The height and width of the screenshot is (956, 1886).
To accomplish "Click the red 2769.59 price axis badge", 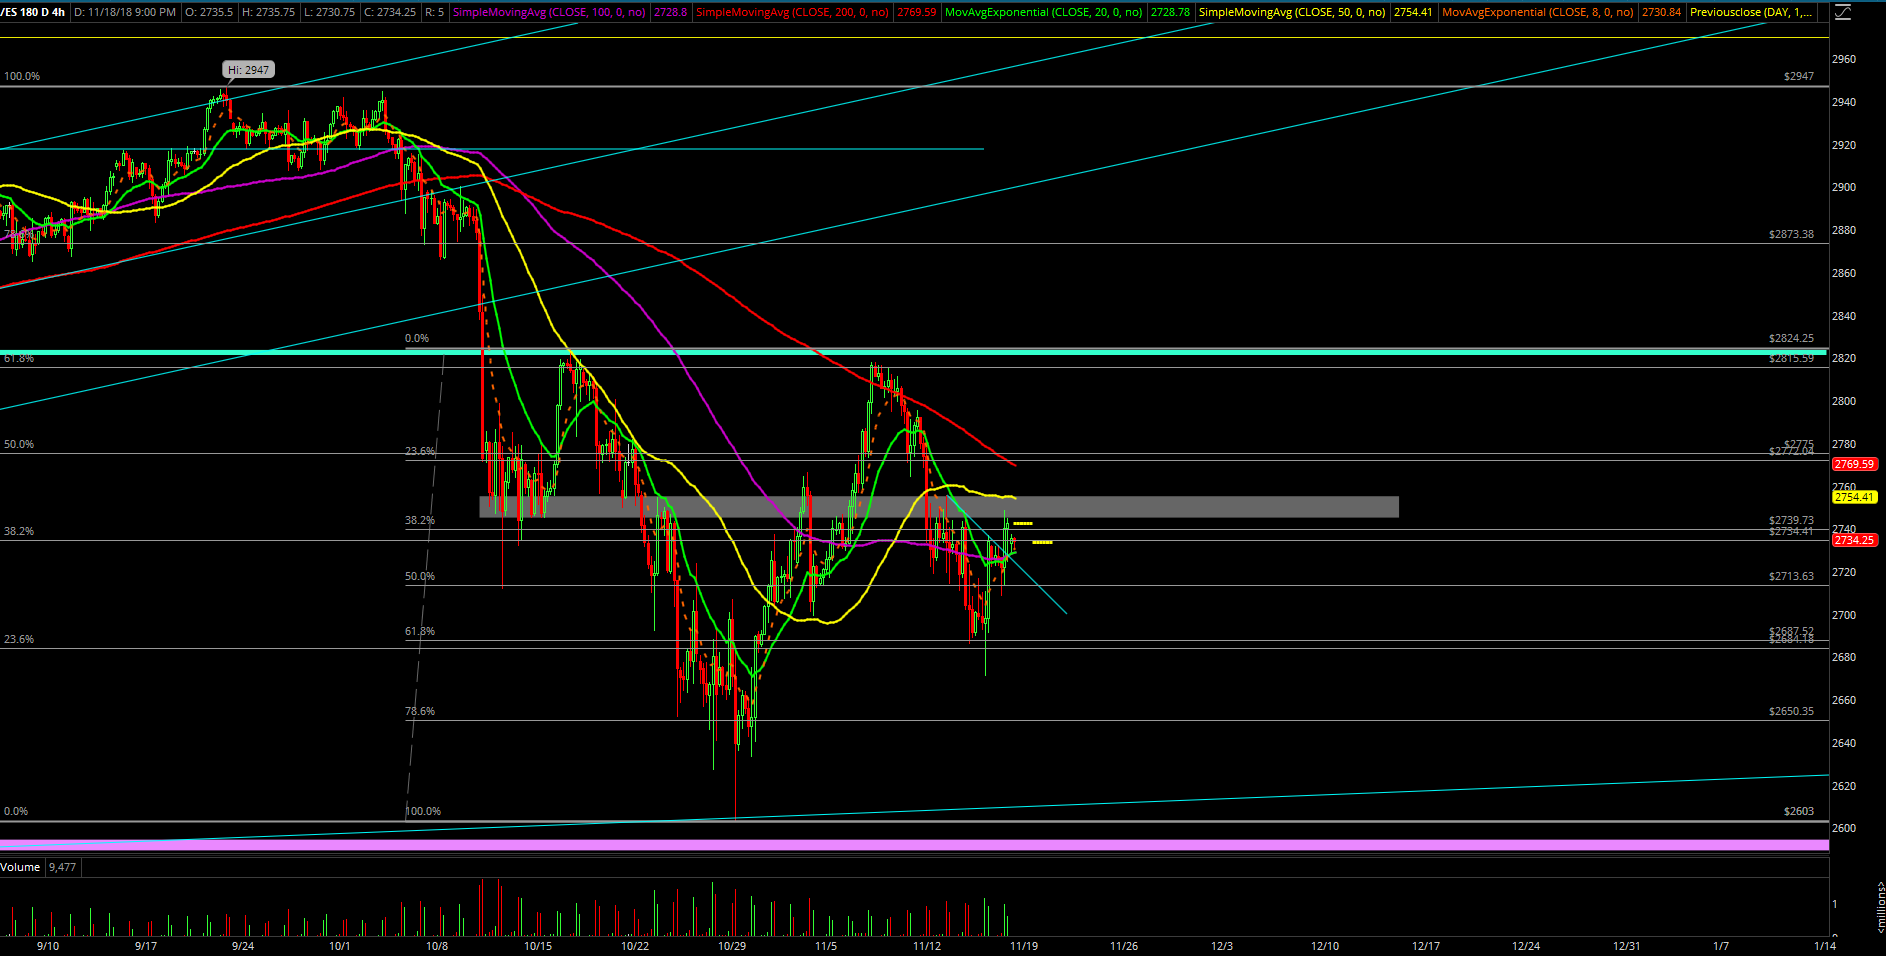I will [1854, 464].
